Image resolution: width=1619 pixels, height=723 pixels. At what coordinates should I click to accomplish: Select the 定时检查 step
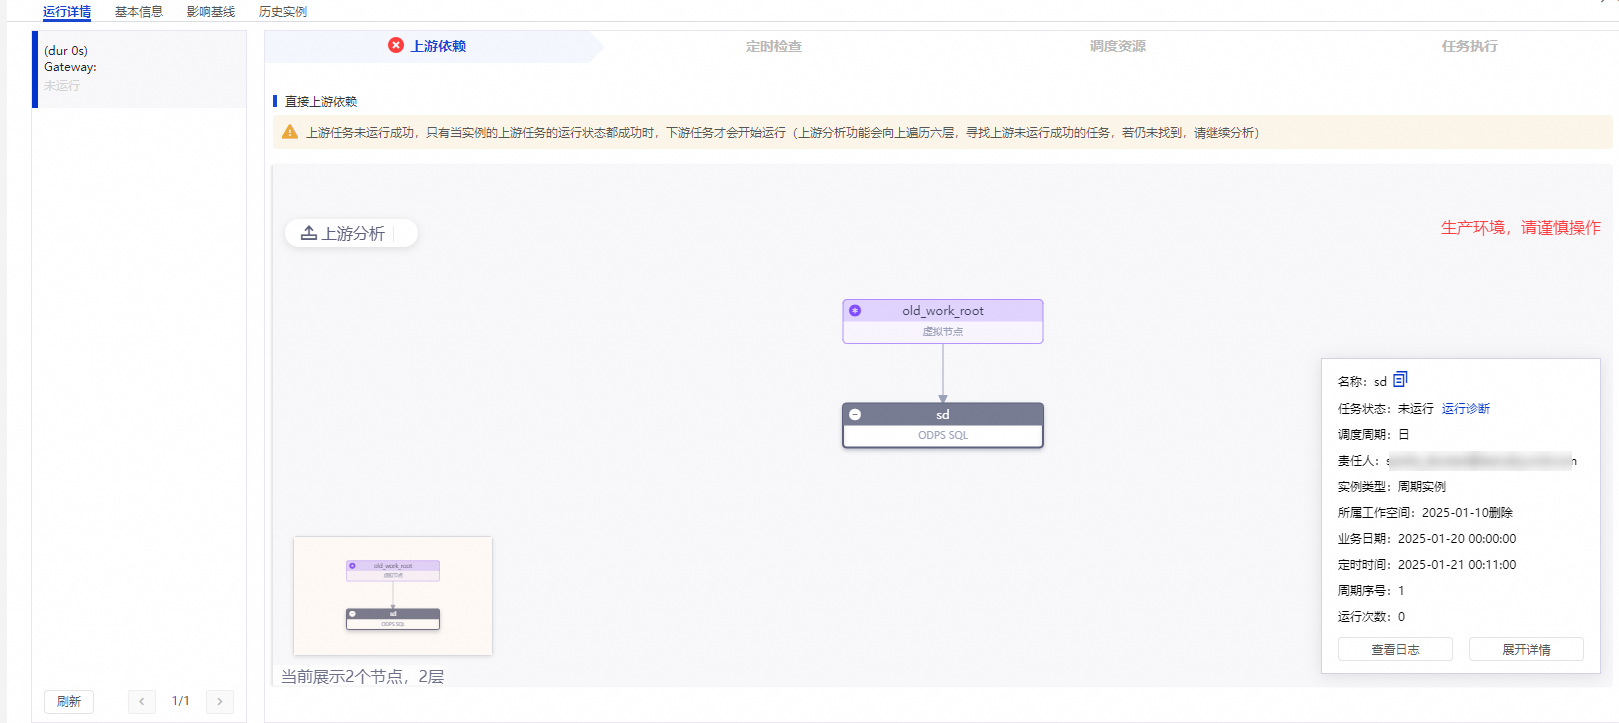(x=774, y=46)
